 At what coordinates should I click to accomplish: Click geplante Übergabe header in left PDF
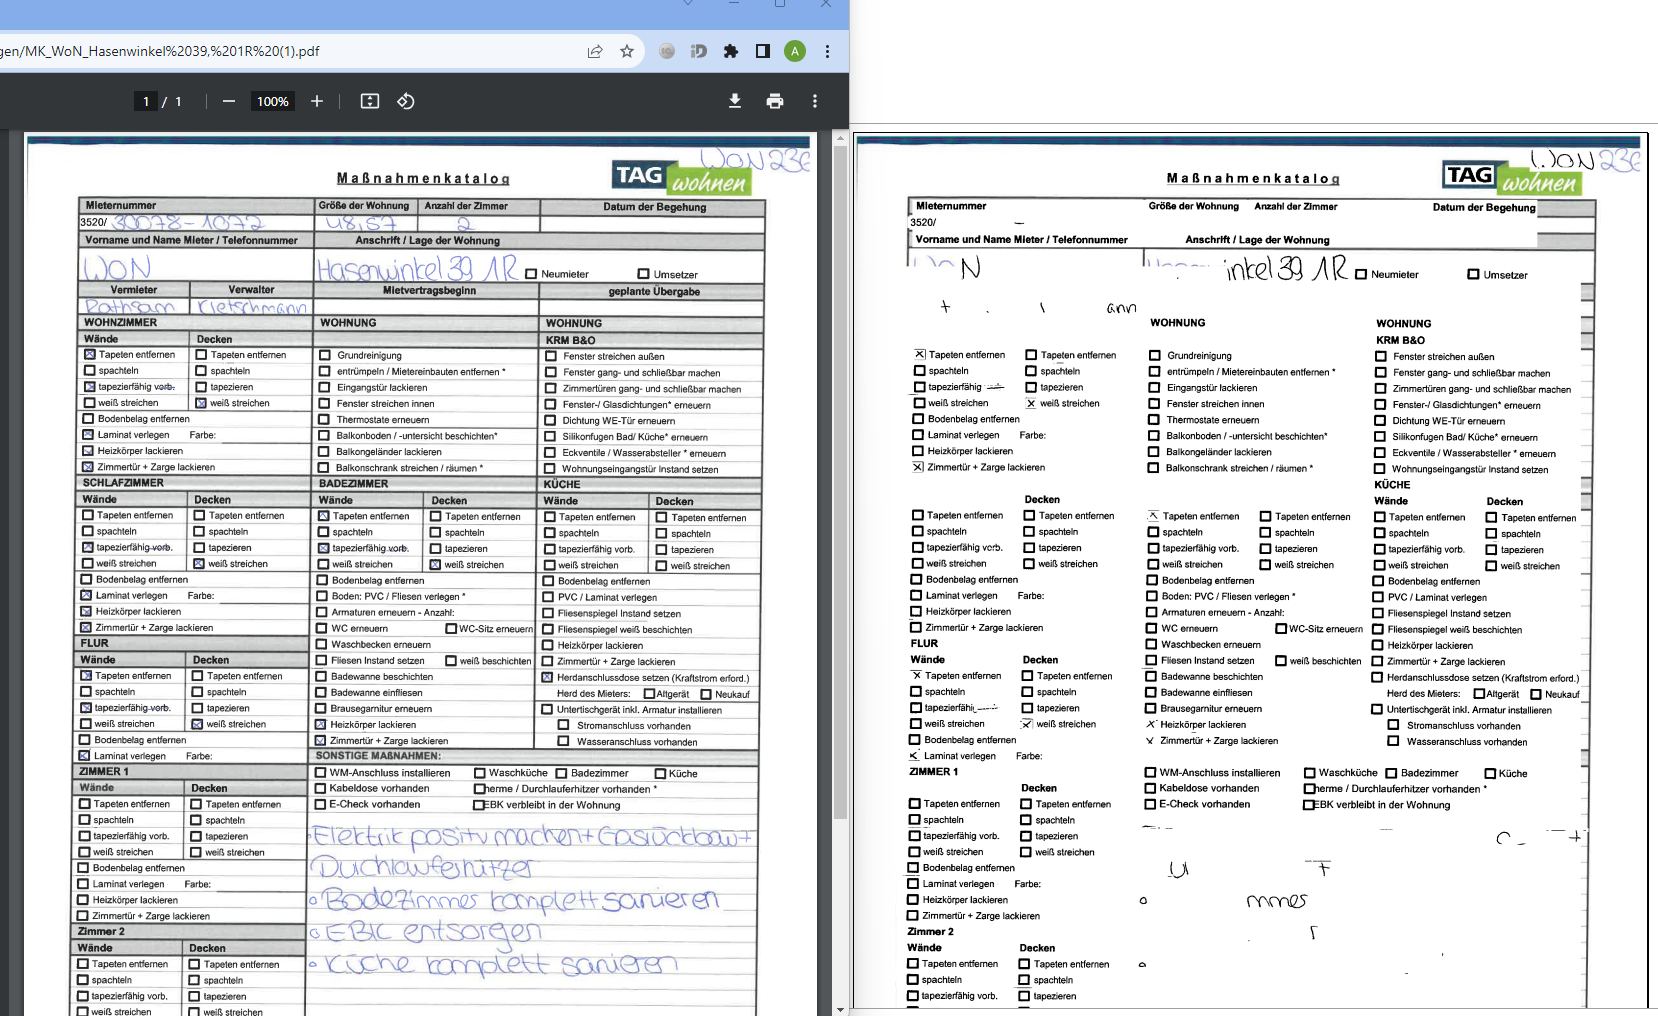pos(654,292)
